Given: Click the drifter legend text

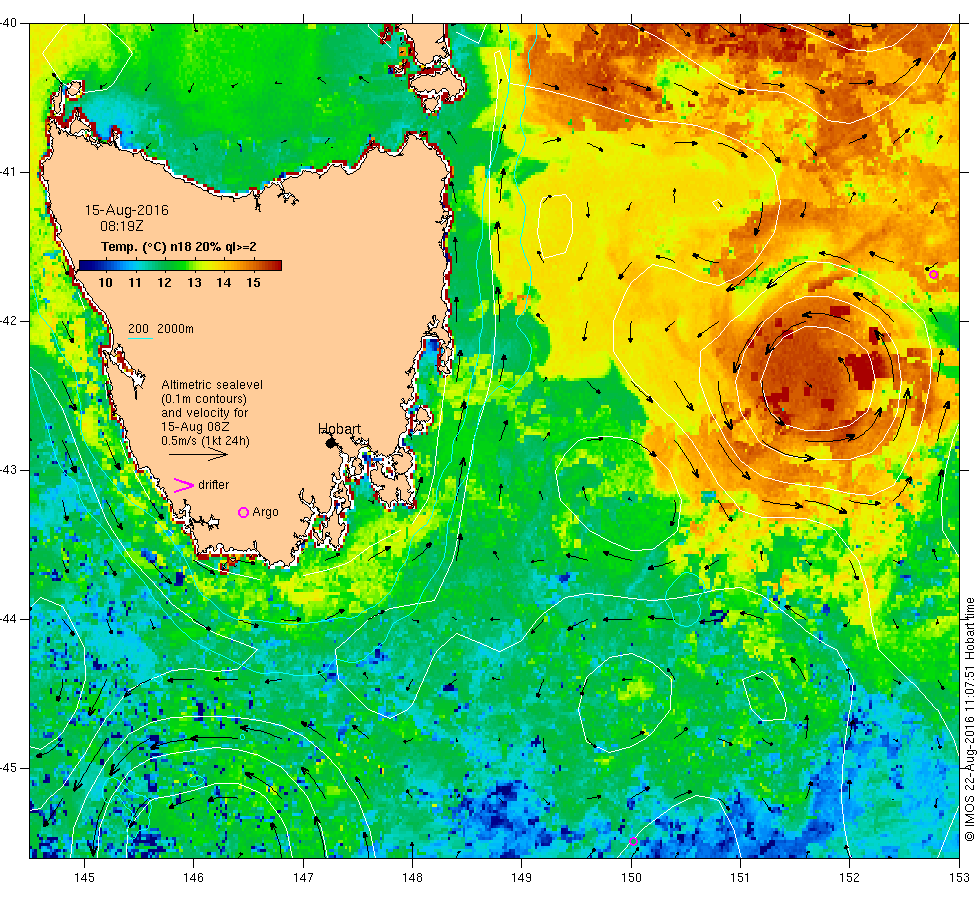Looking at the screenshot, I should (214, 485).
